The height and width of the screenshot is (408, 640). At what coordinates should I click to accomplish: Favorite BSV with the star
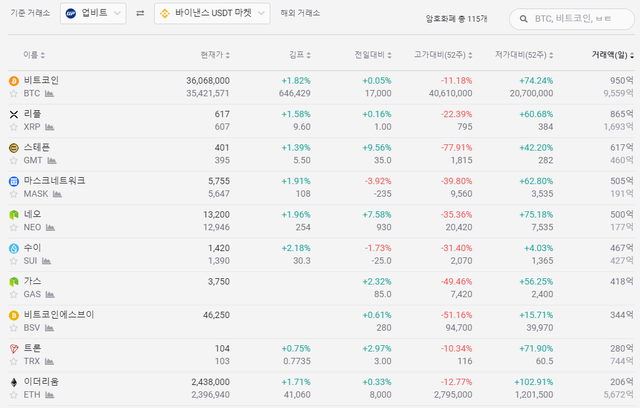point(14,328)
